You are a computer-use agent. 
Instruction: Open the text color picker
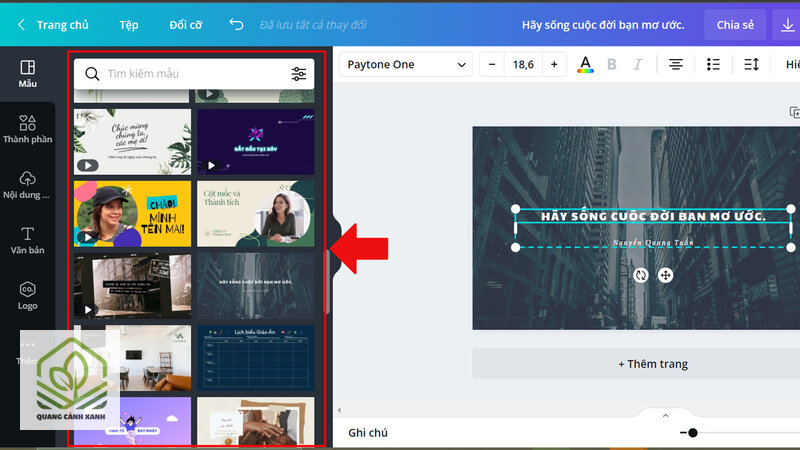coord(585,65)
